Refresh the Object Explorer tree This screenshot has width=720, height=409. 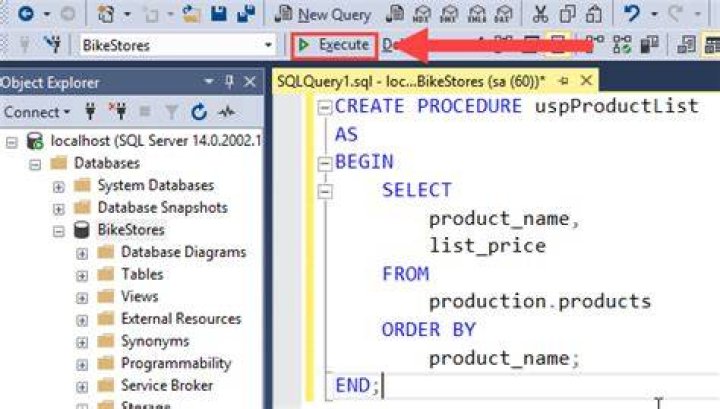click(x=198, y=112)
